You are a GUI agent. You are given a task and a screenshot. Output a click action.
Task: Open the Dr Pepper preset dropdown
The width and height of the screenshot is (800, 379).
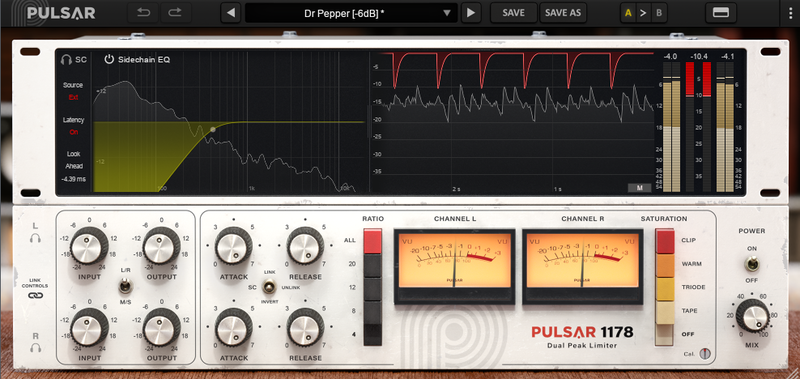351,13
